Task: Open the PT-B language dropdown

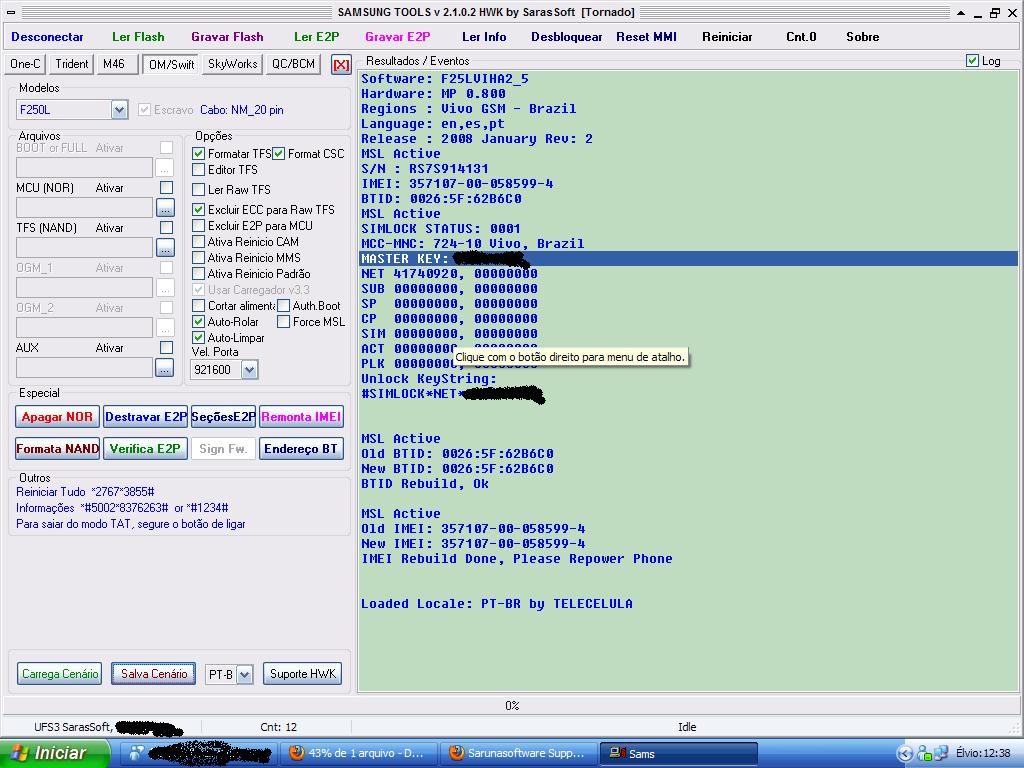Action: click(244, 675)
